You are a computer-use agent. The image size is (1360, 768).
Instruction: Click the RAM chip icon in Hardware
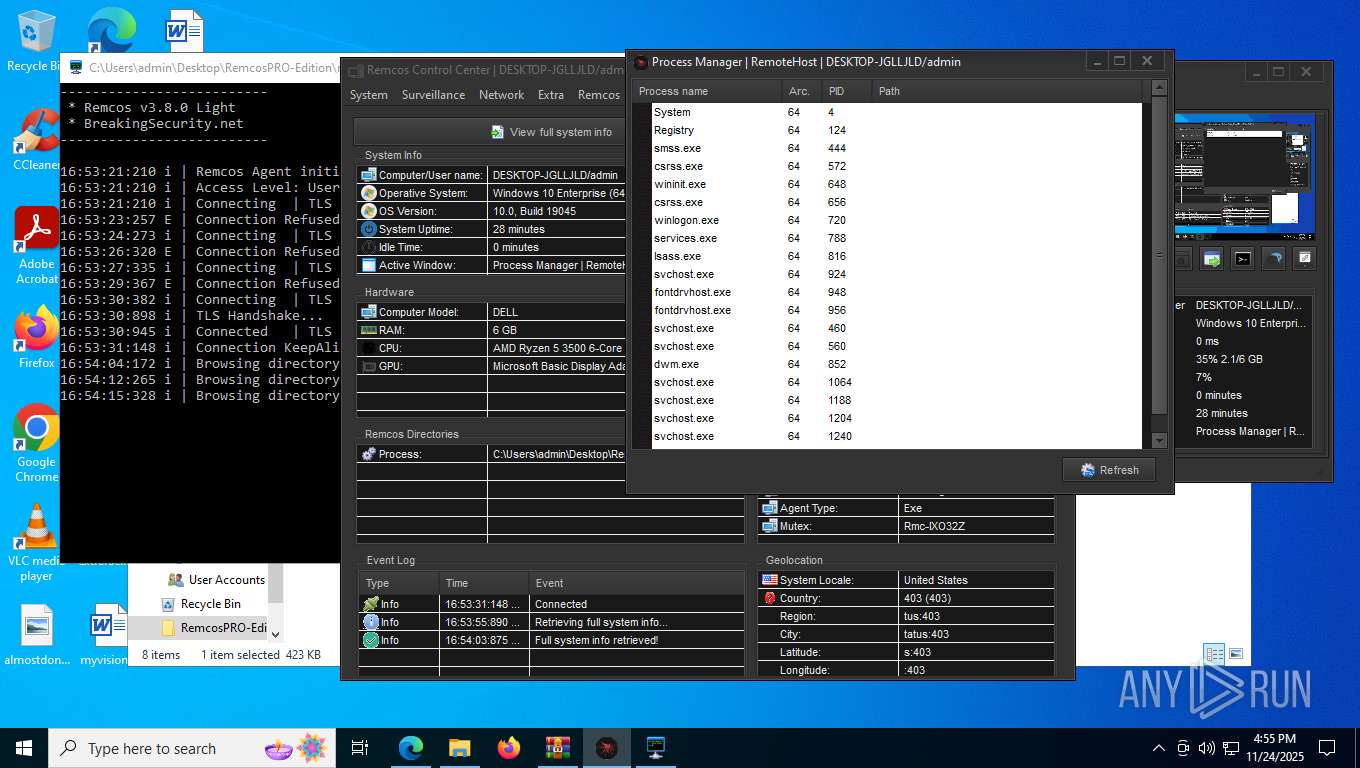coord(369,330)
